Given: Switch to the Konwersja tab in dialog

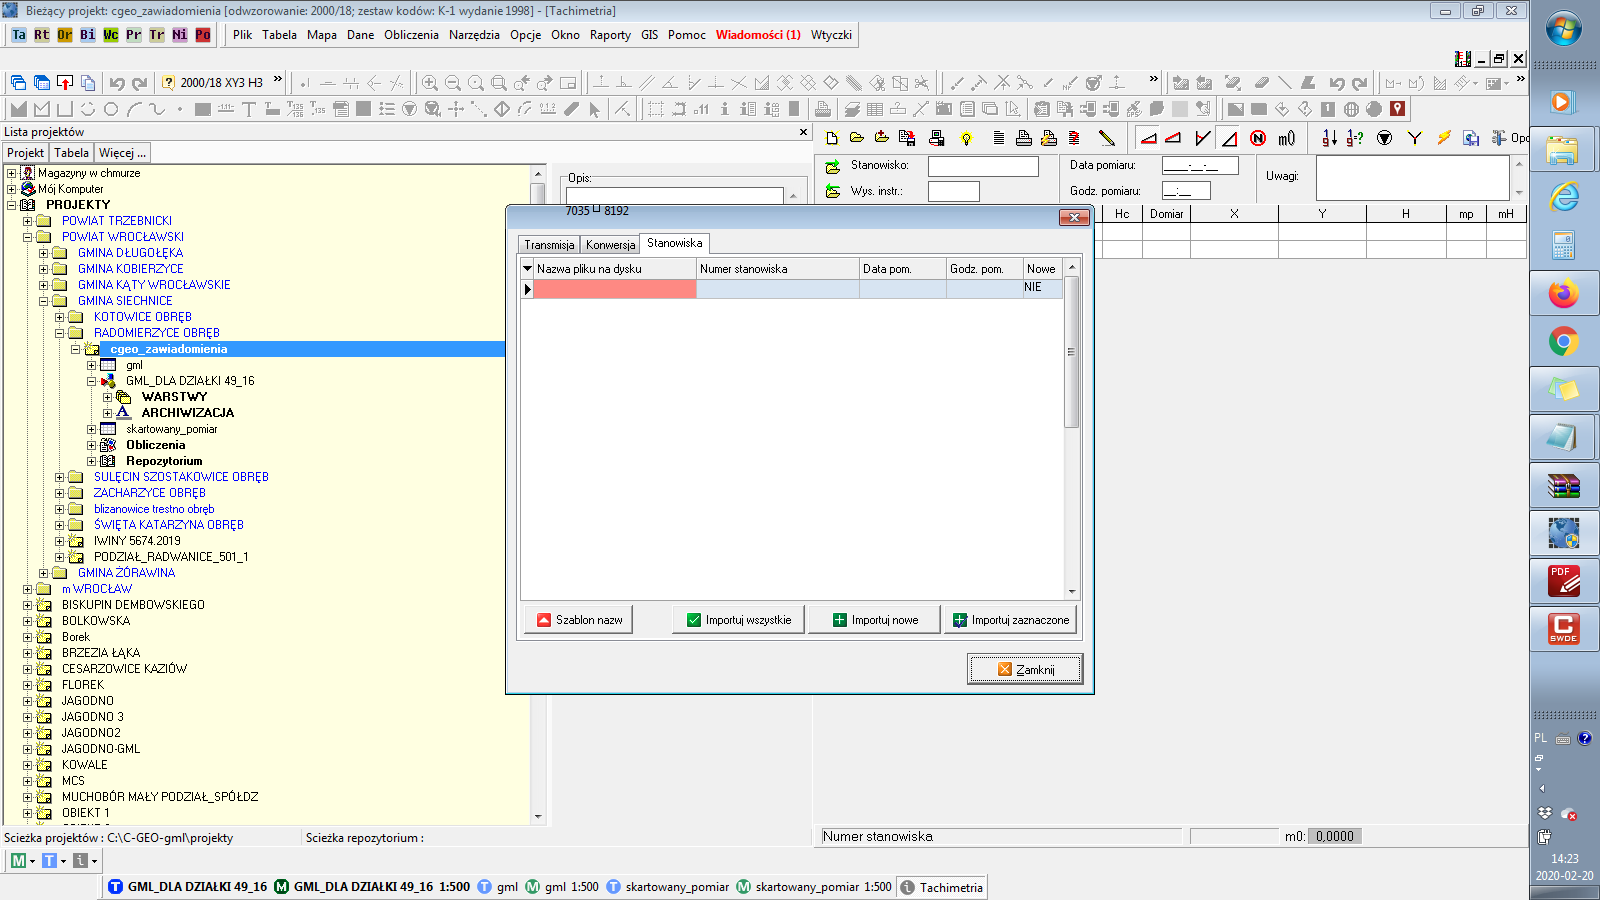Looking at the screenshot, I should point(610,245).
